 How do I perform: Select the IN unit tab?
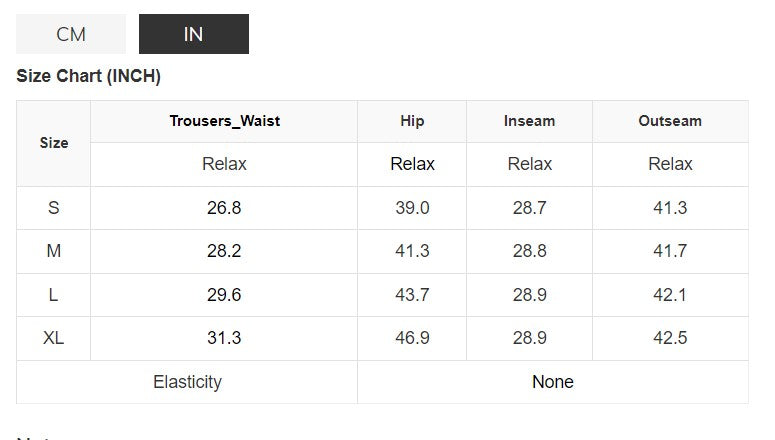(193, 34)
